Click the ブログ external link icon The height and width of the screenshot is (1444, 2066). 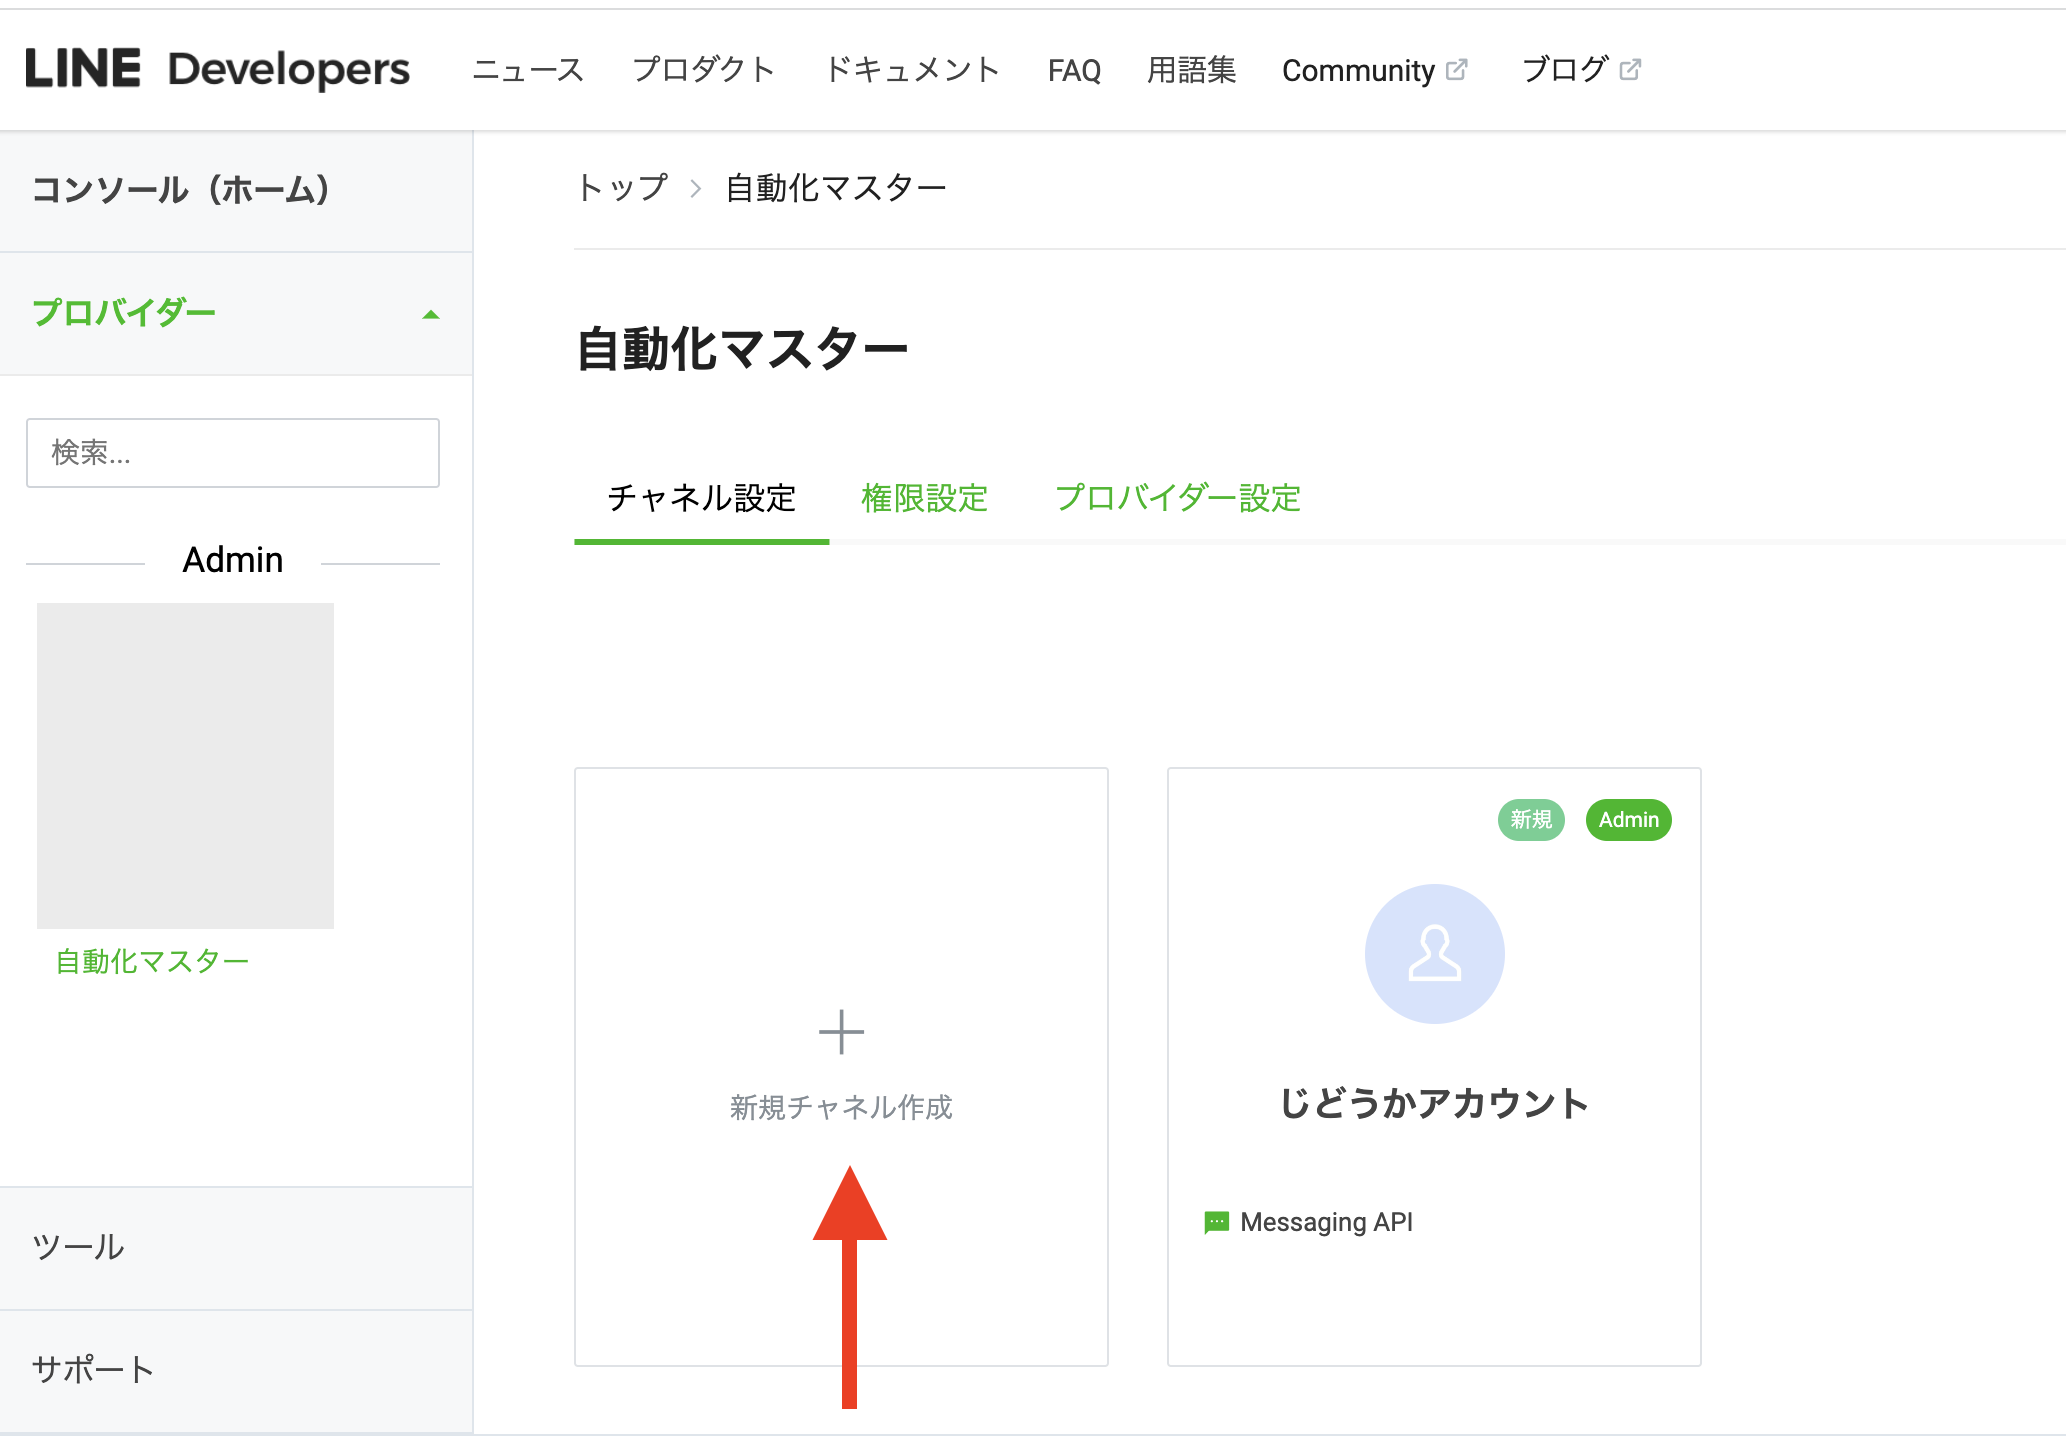pyautogui.click(x=1630, y=70)
